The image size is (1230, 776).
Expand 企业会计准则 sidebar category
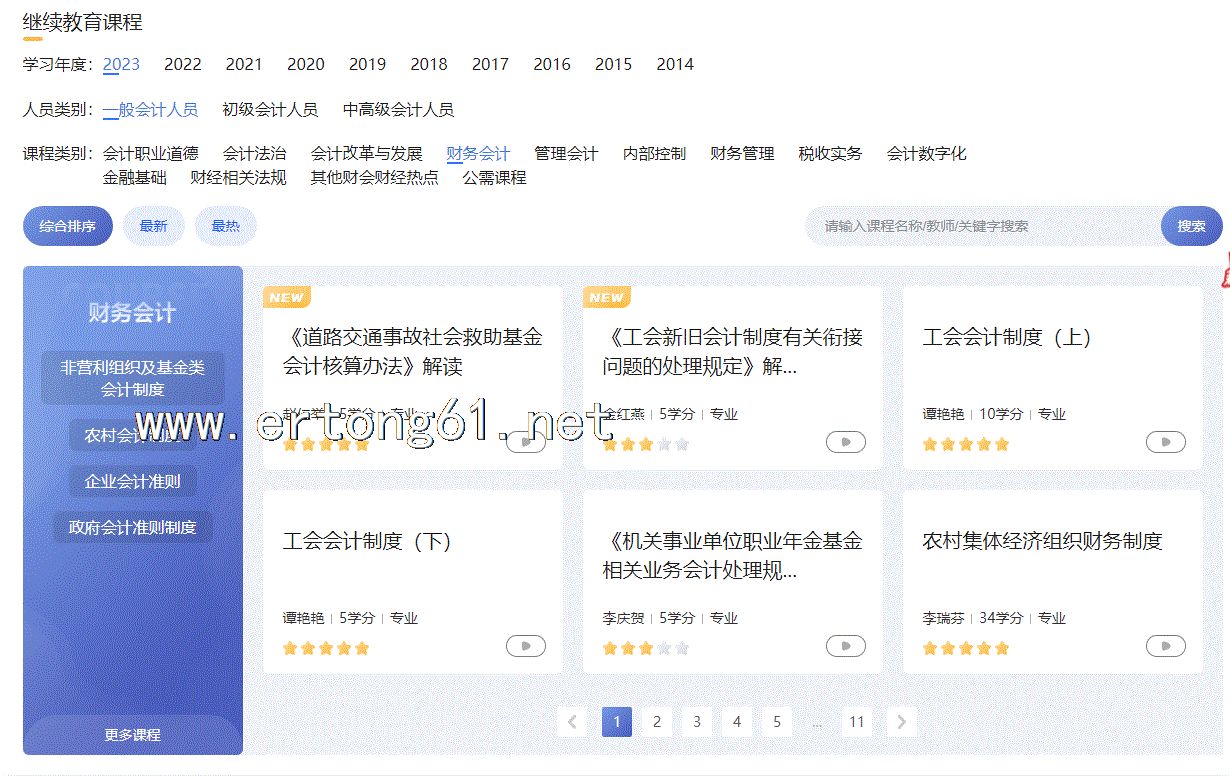click(x=133, y=481)
